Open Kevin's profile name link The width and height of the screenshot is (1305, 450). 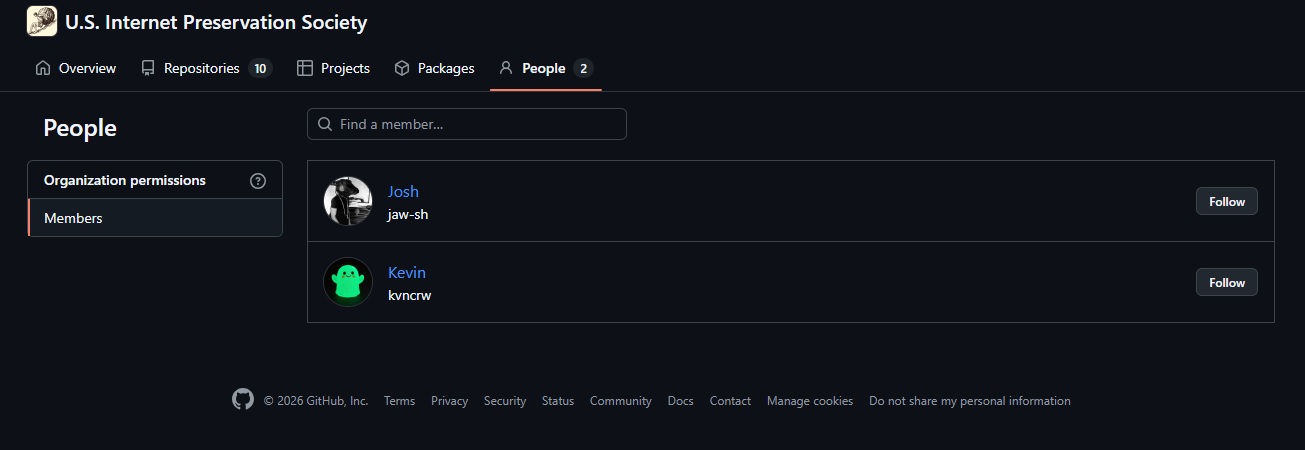click(x=407, y=272)
